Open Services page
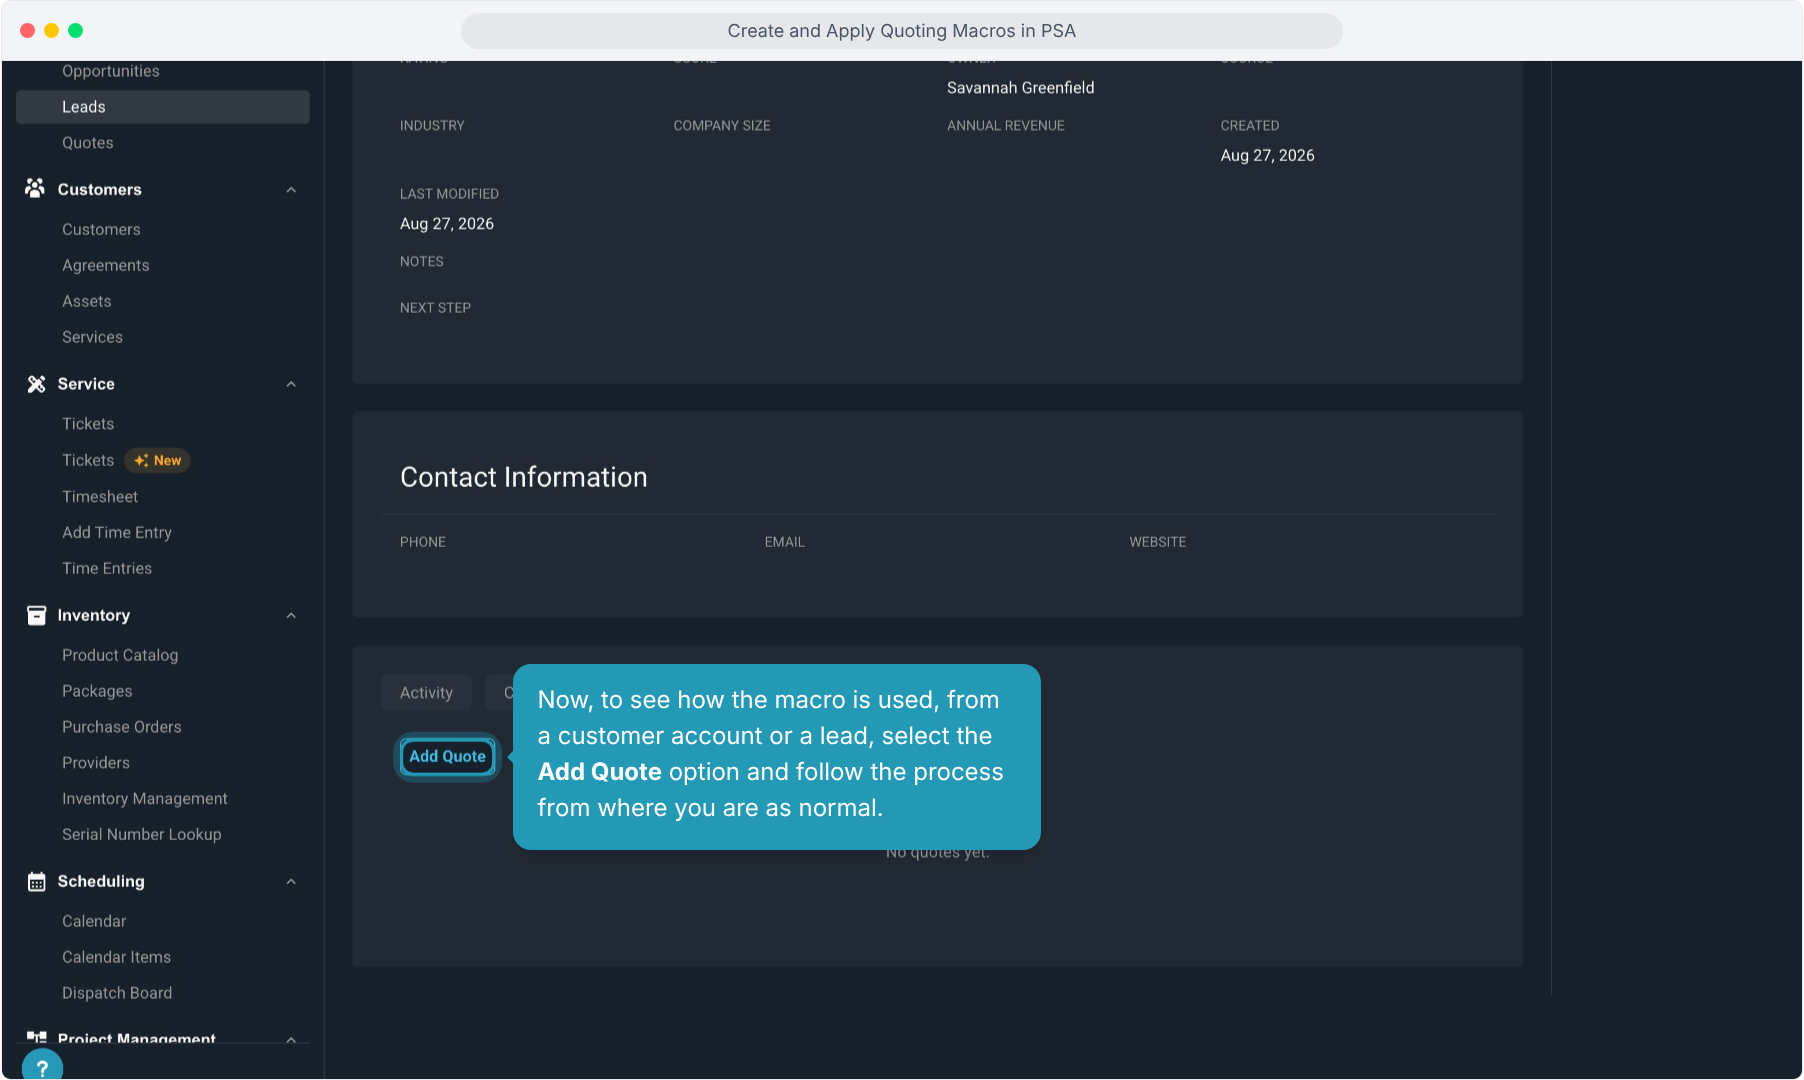1804x1080 pixels. [92, 337]
